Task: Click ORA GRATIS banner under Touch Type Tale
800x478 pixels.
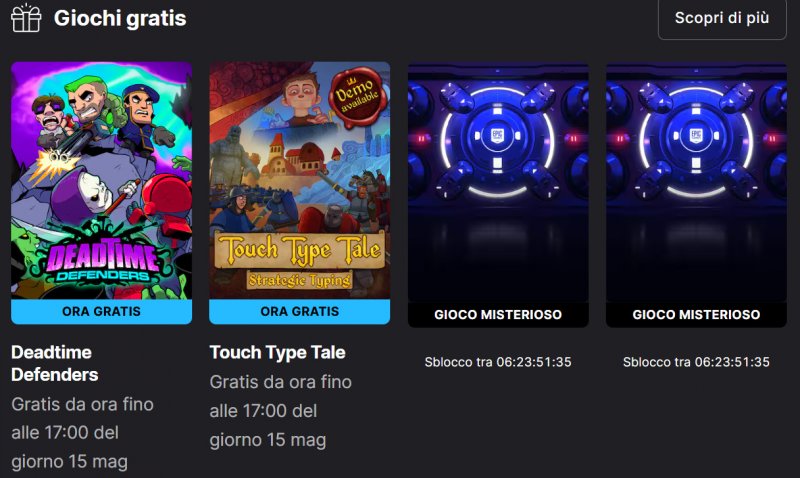Action: [299, 312]
